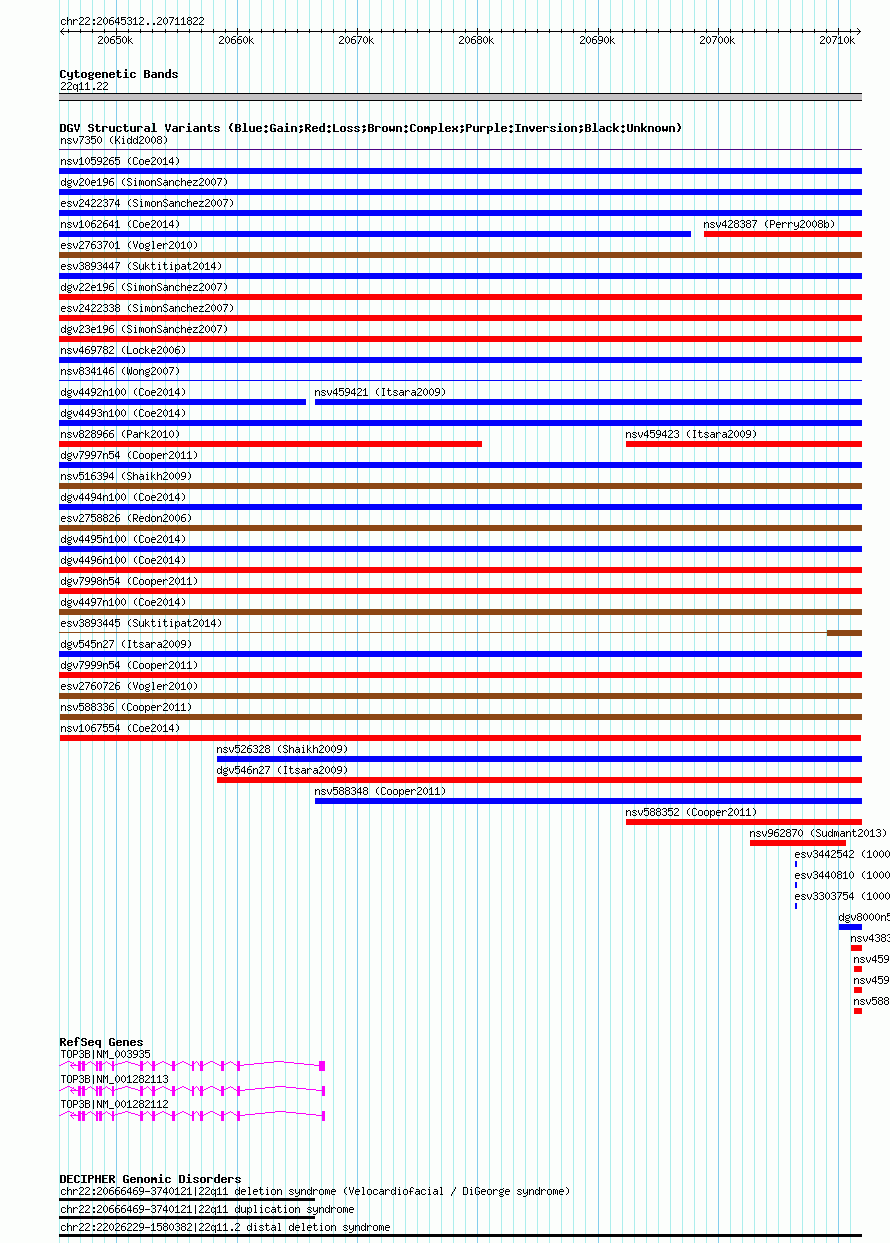Screen dimensions: 890x1243
Task: Click the dgv7997n54 (Cooper2011) label
Action: click(129, 455)
